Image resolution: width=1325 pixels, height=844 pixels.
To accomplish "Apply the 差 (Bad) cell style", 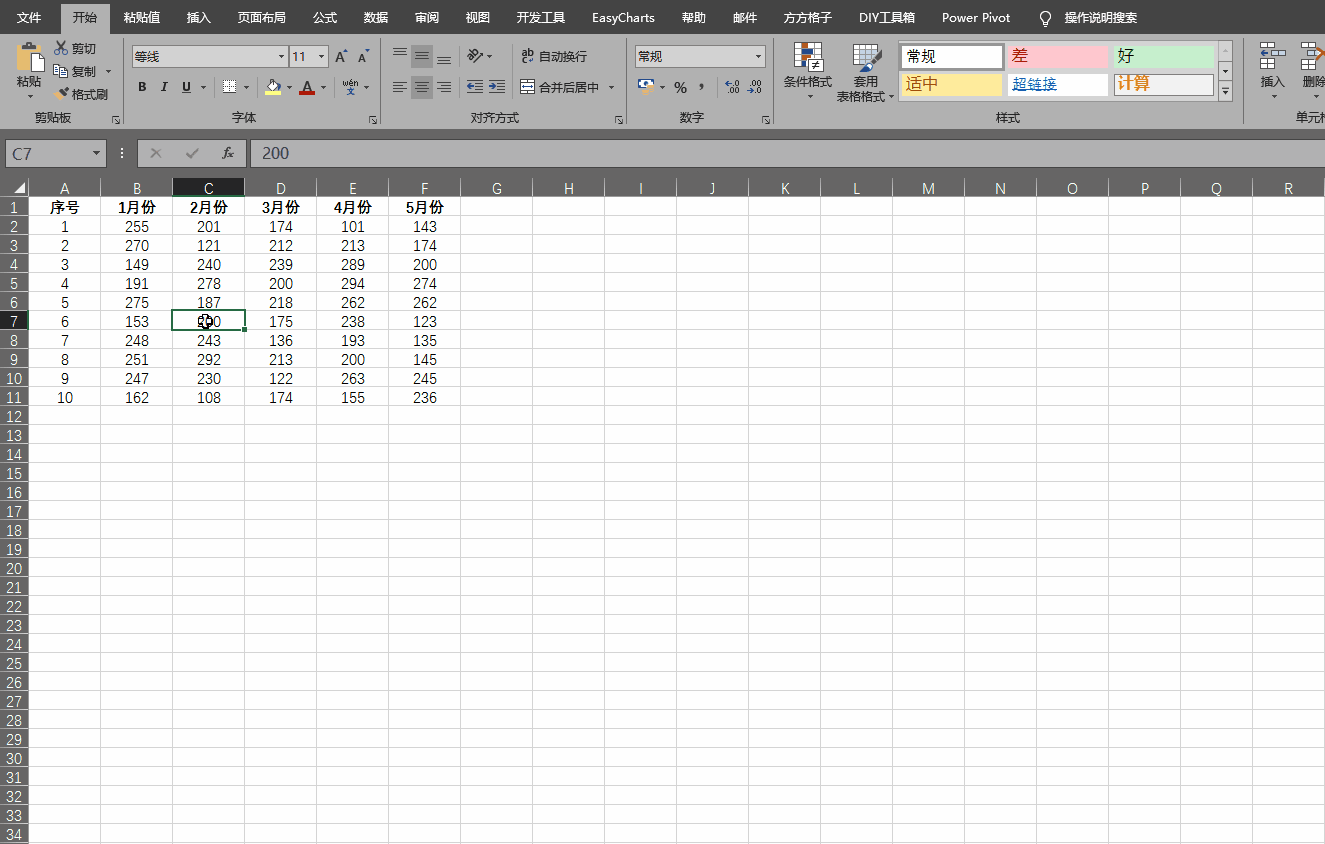I will click(x=1058, y=56).
